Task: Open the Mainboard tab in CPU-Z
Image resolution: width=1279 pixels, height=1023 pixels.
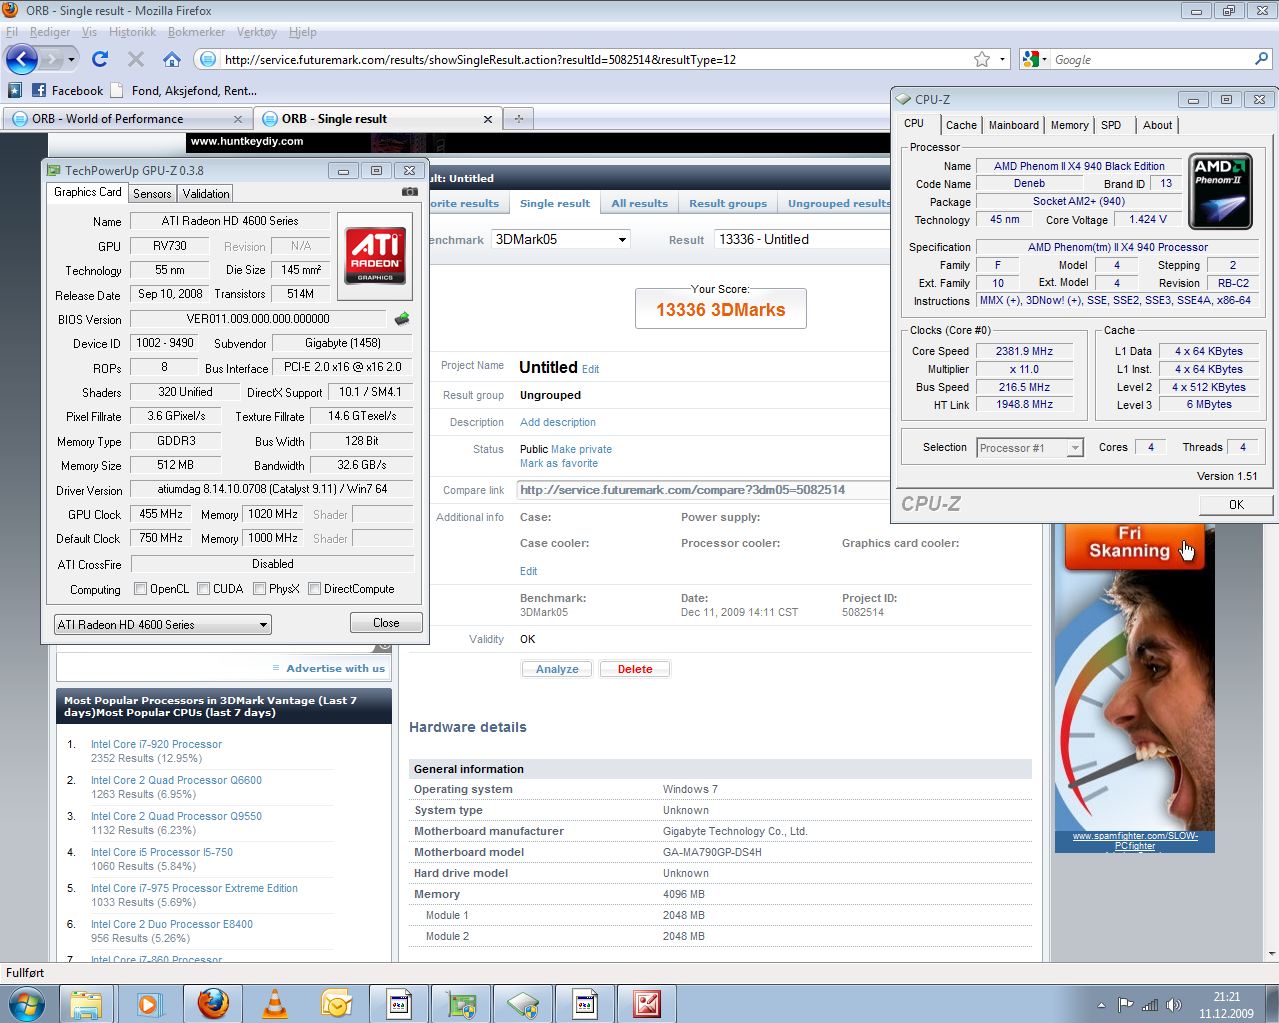Action: [1014, 125]
